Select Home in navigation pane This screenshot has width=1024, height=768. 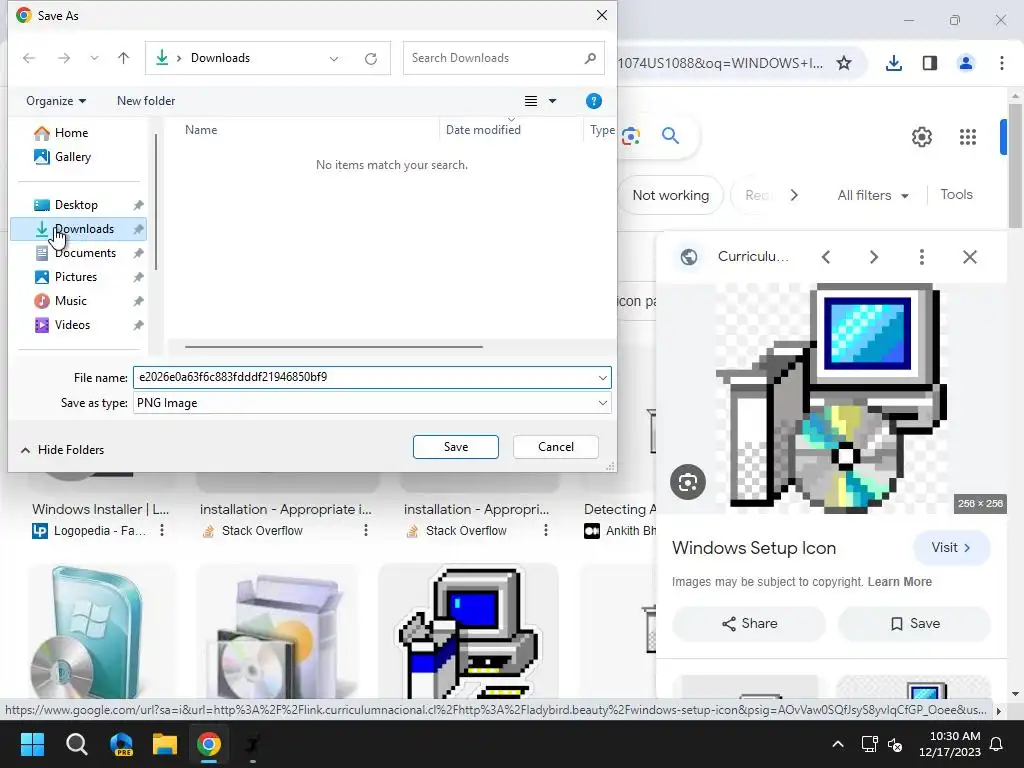(x=71, y=133)
